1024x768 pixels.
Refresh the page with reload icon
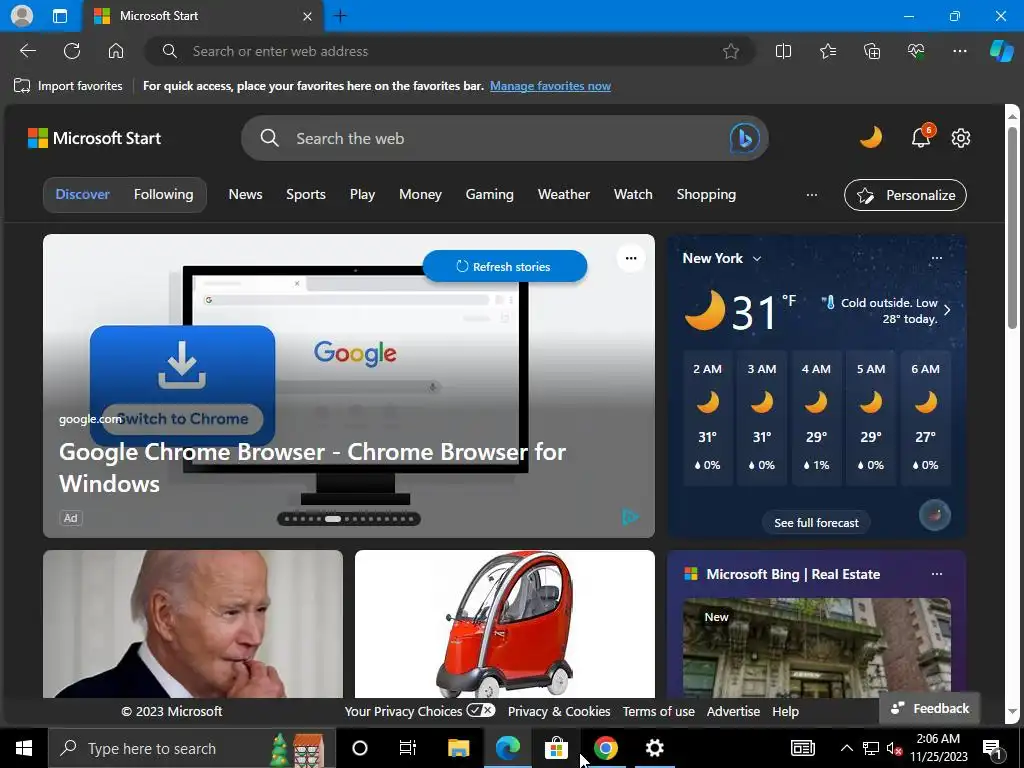click(x=72, y=51)
